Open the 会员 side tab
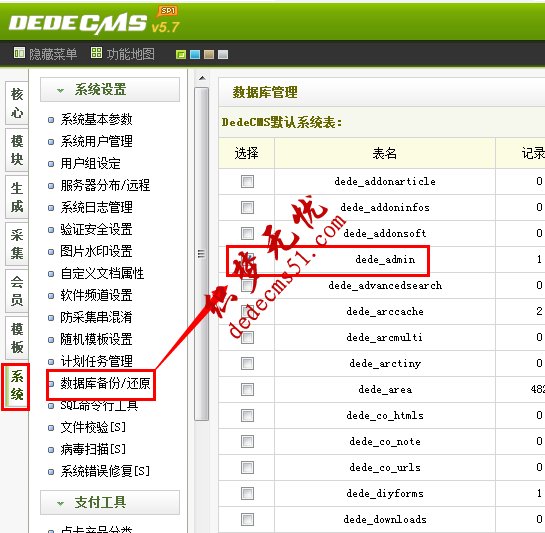The height and width of the screenshot is (533, 545). (17, 291)
